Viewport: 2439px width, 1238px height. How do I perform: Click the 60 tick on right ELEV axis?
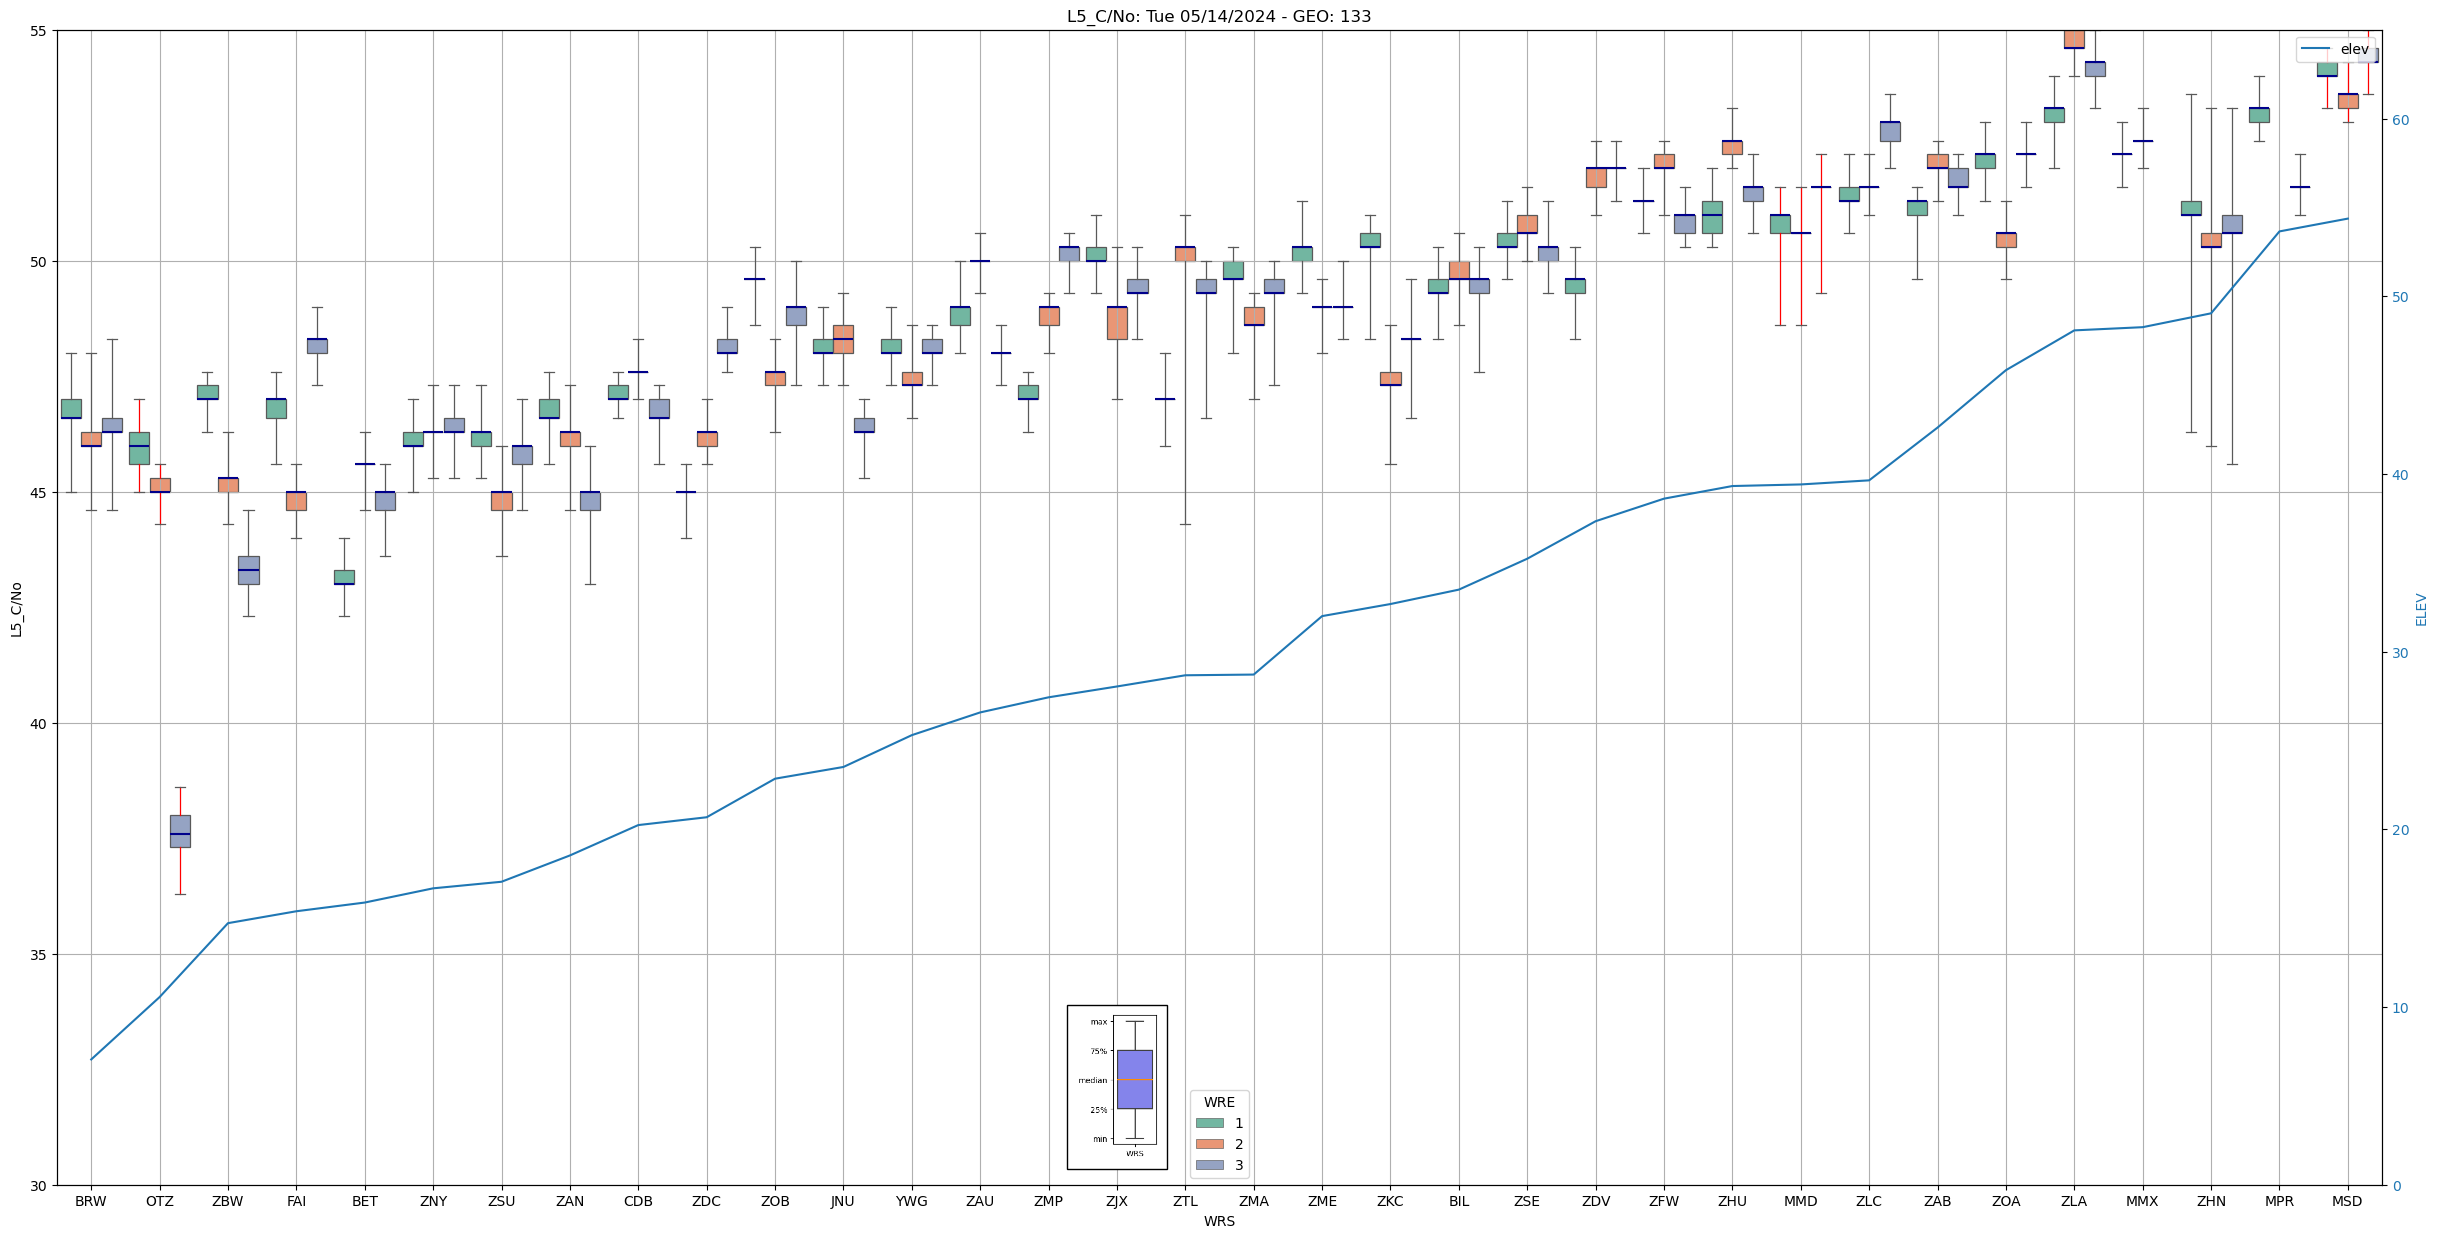2399,120
